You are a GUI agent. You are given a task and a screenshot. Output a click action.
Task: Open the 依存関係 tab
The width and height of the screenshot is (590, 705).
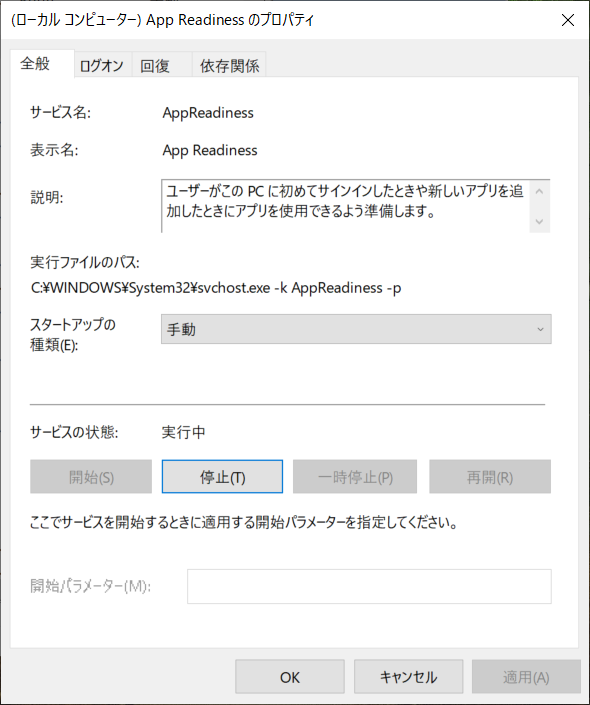click(229, 66)
